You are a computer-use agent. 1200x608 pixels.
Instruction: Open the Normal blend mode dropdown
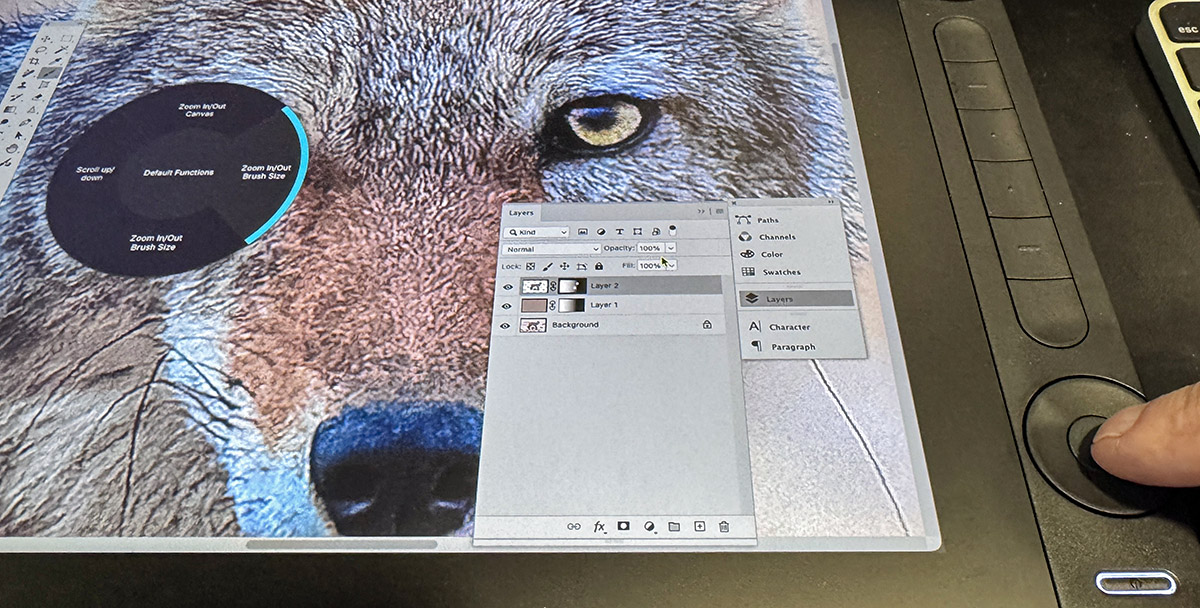click(x=548, y=249)
